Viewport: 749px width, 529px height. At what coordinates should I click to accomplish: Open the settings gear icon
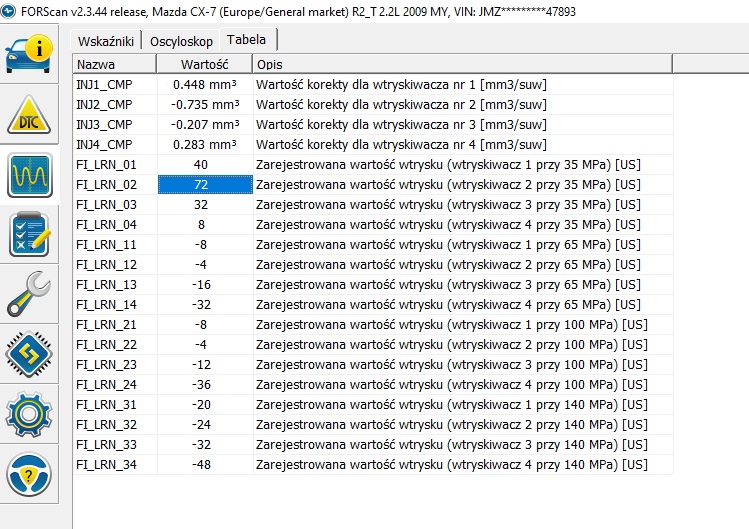(x=31, y=413)
